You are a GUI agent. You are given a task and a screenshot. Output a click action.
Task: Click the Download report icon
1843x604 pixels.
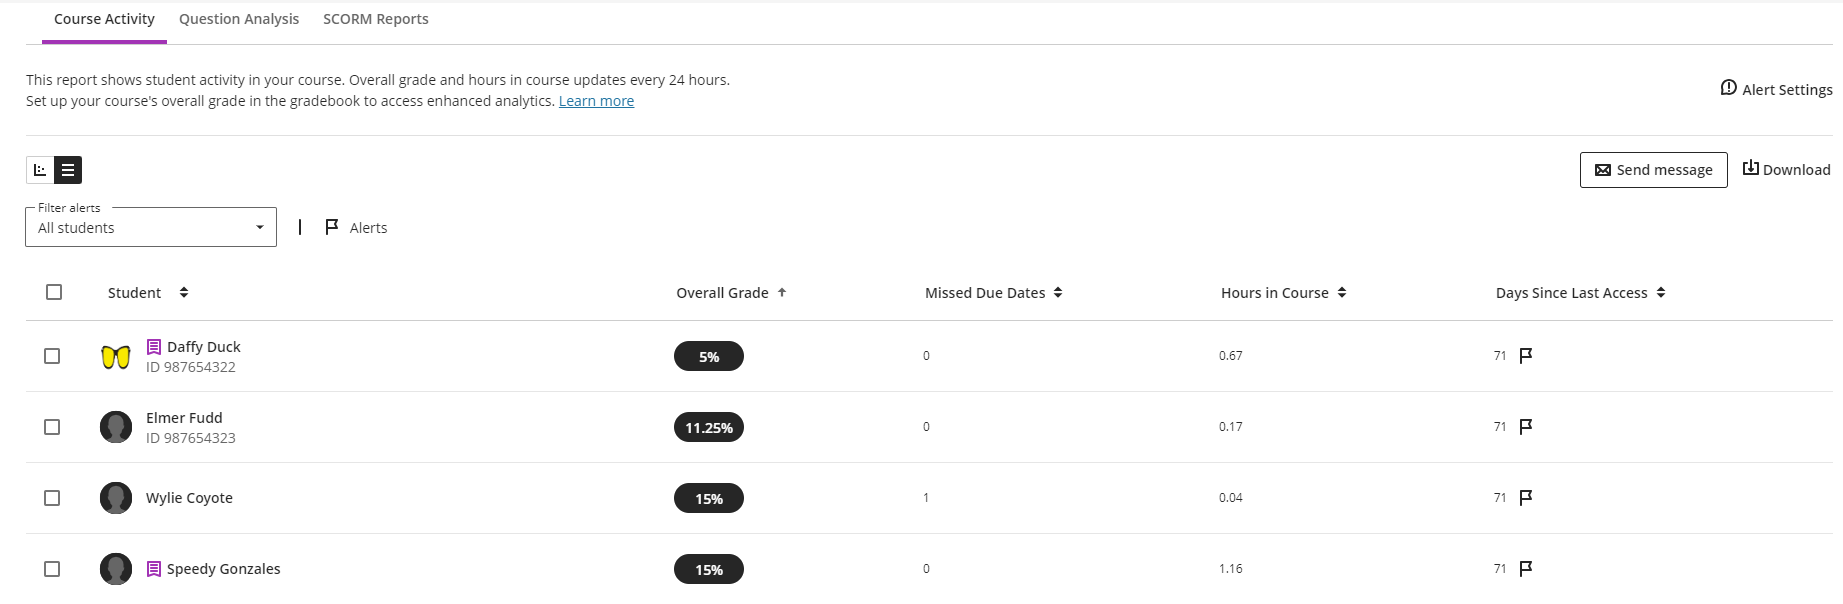1751,168
